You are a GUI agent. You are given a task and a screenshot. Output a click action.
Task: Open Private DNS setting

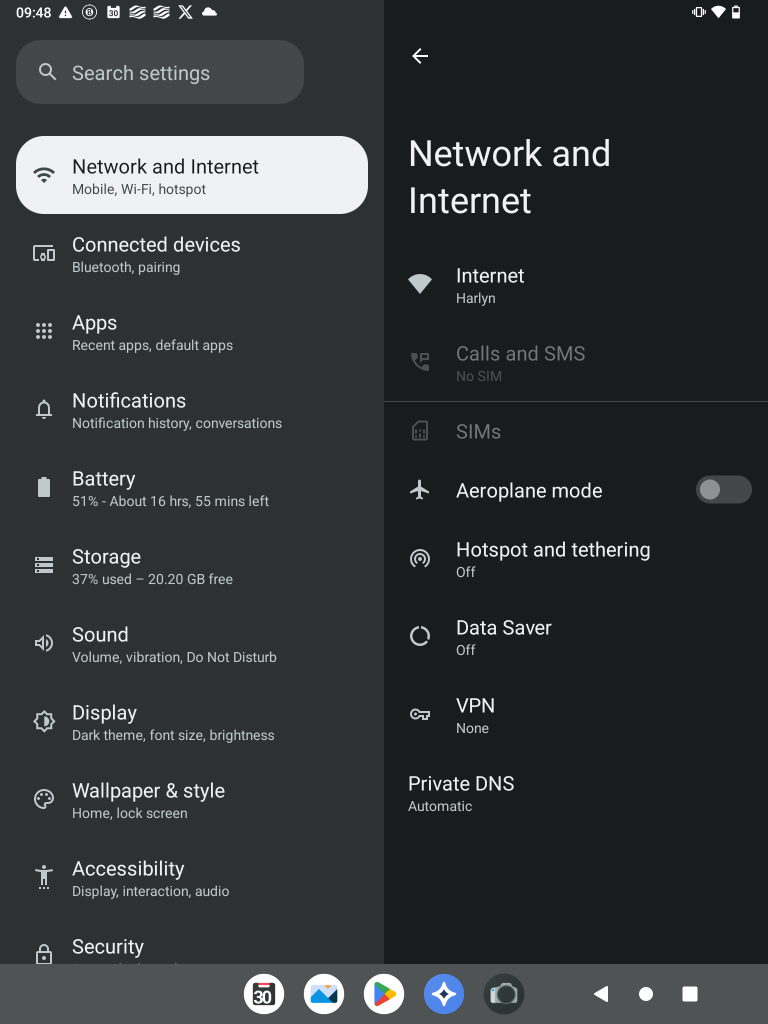[x=461, y=793]
